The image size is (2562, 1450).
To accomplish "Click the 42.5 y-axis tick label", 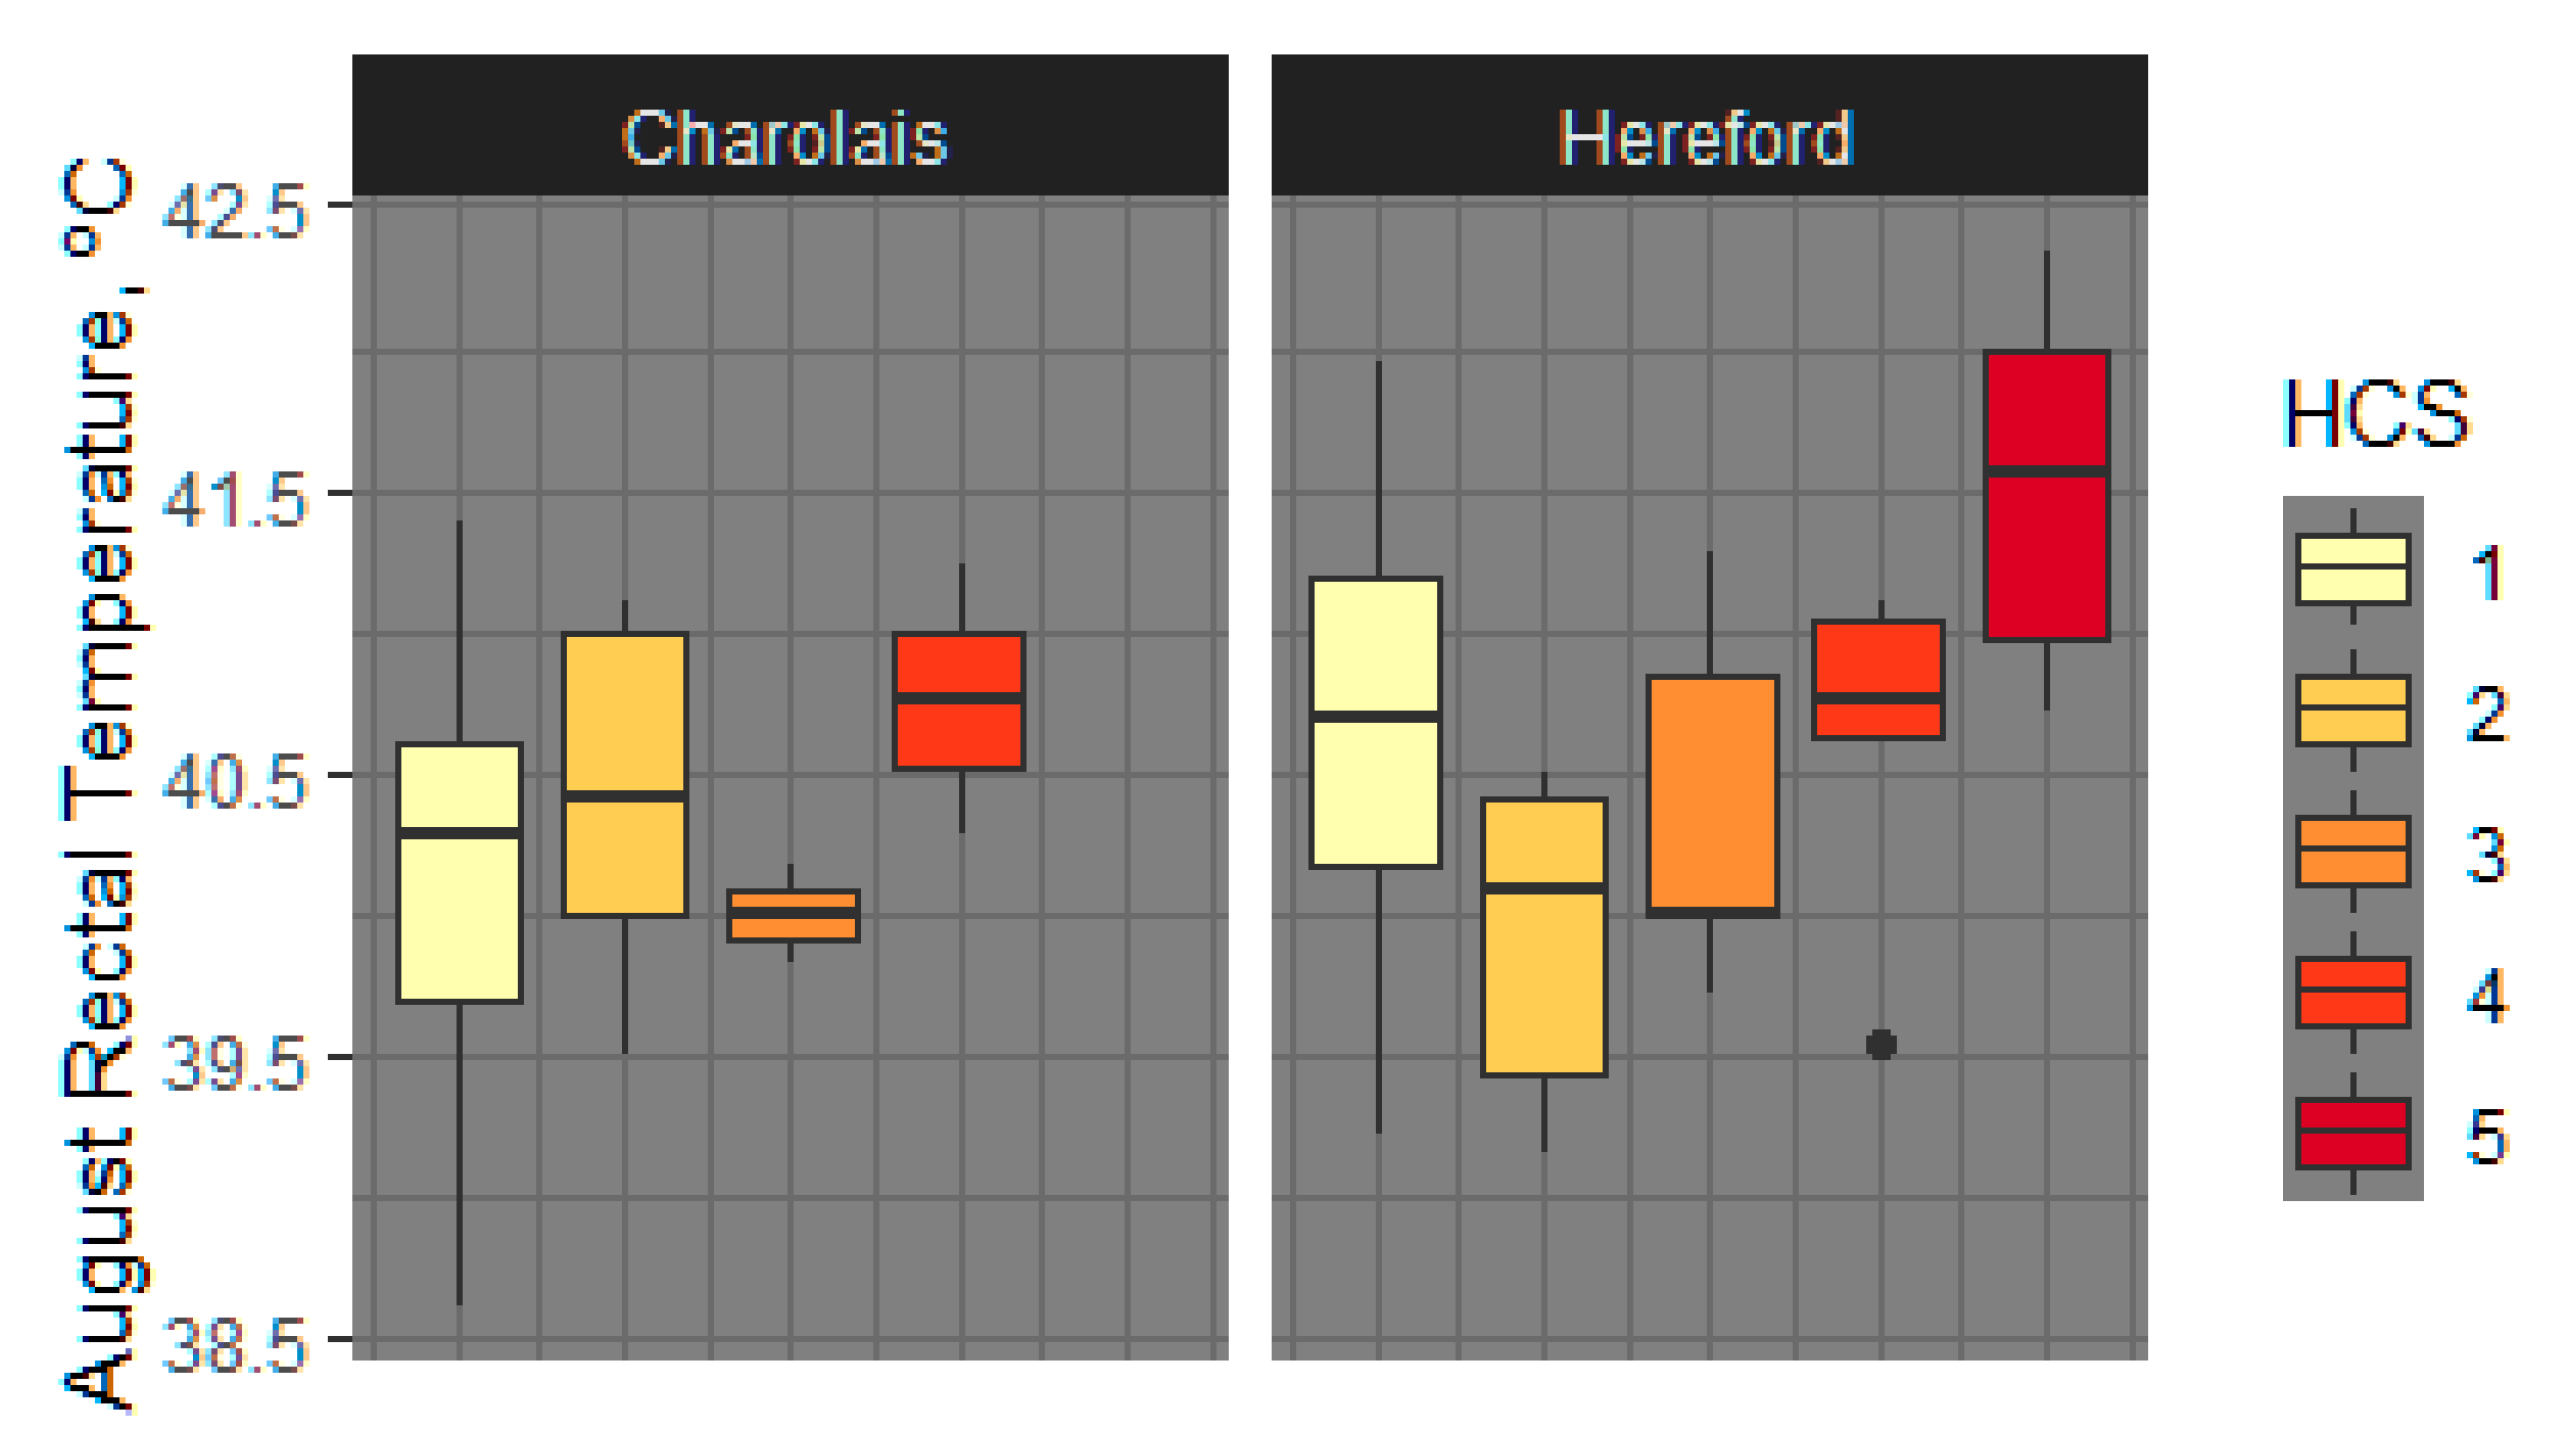I will (x=236, y=211).
